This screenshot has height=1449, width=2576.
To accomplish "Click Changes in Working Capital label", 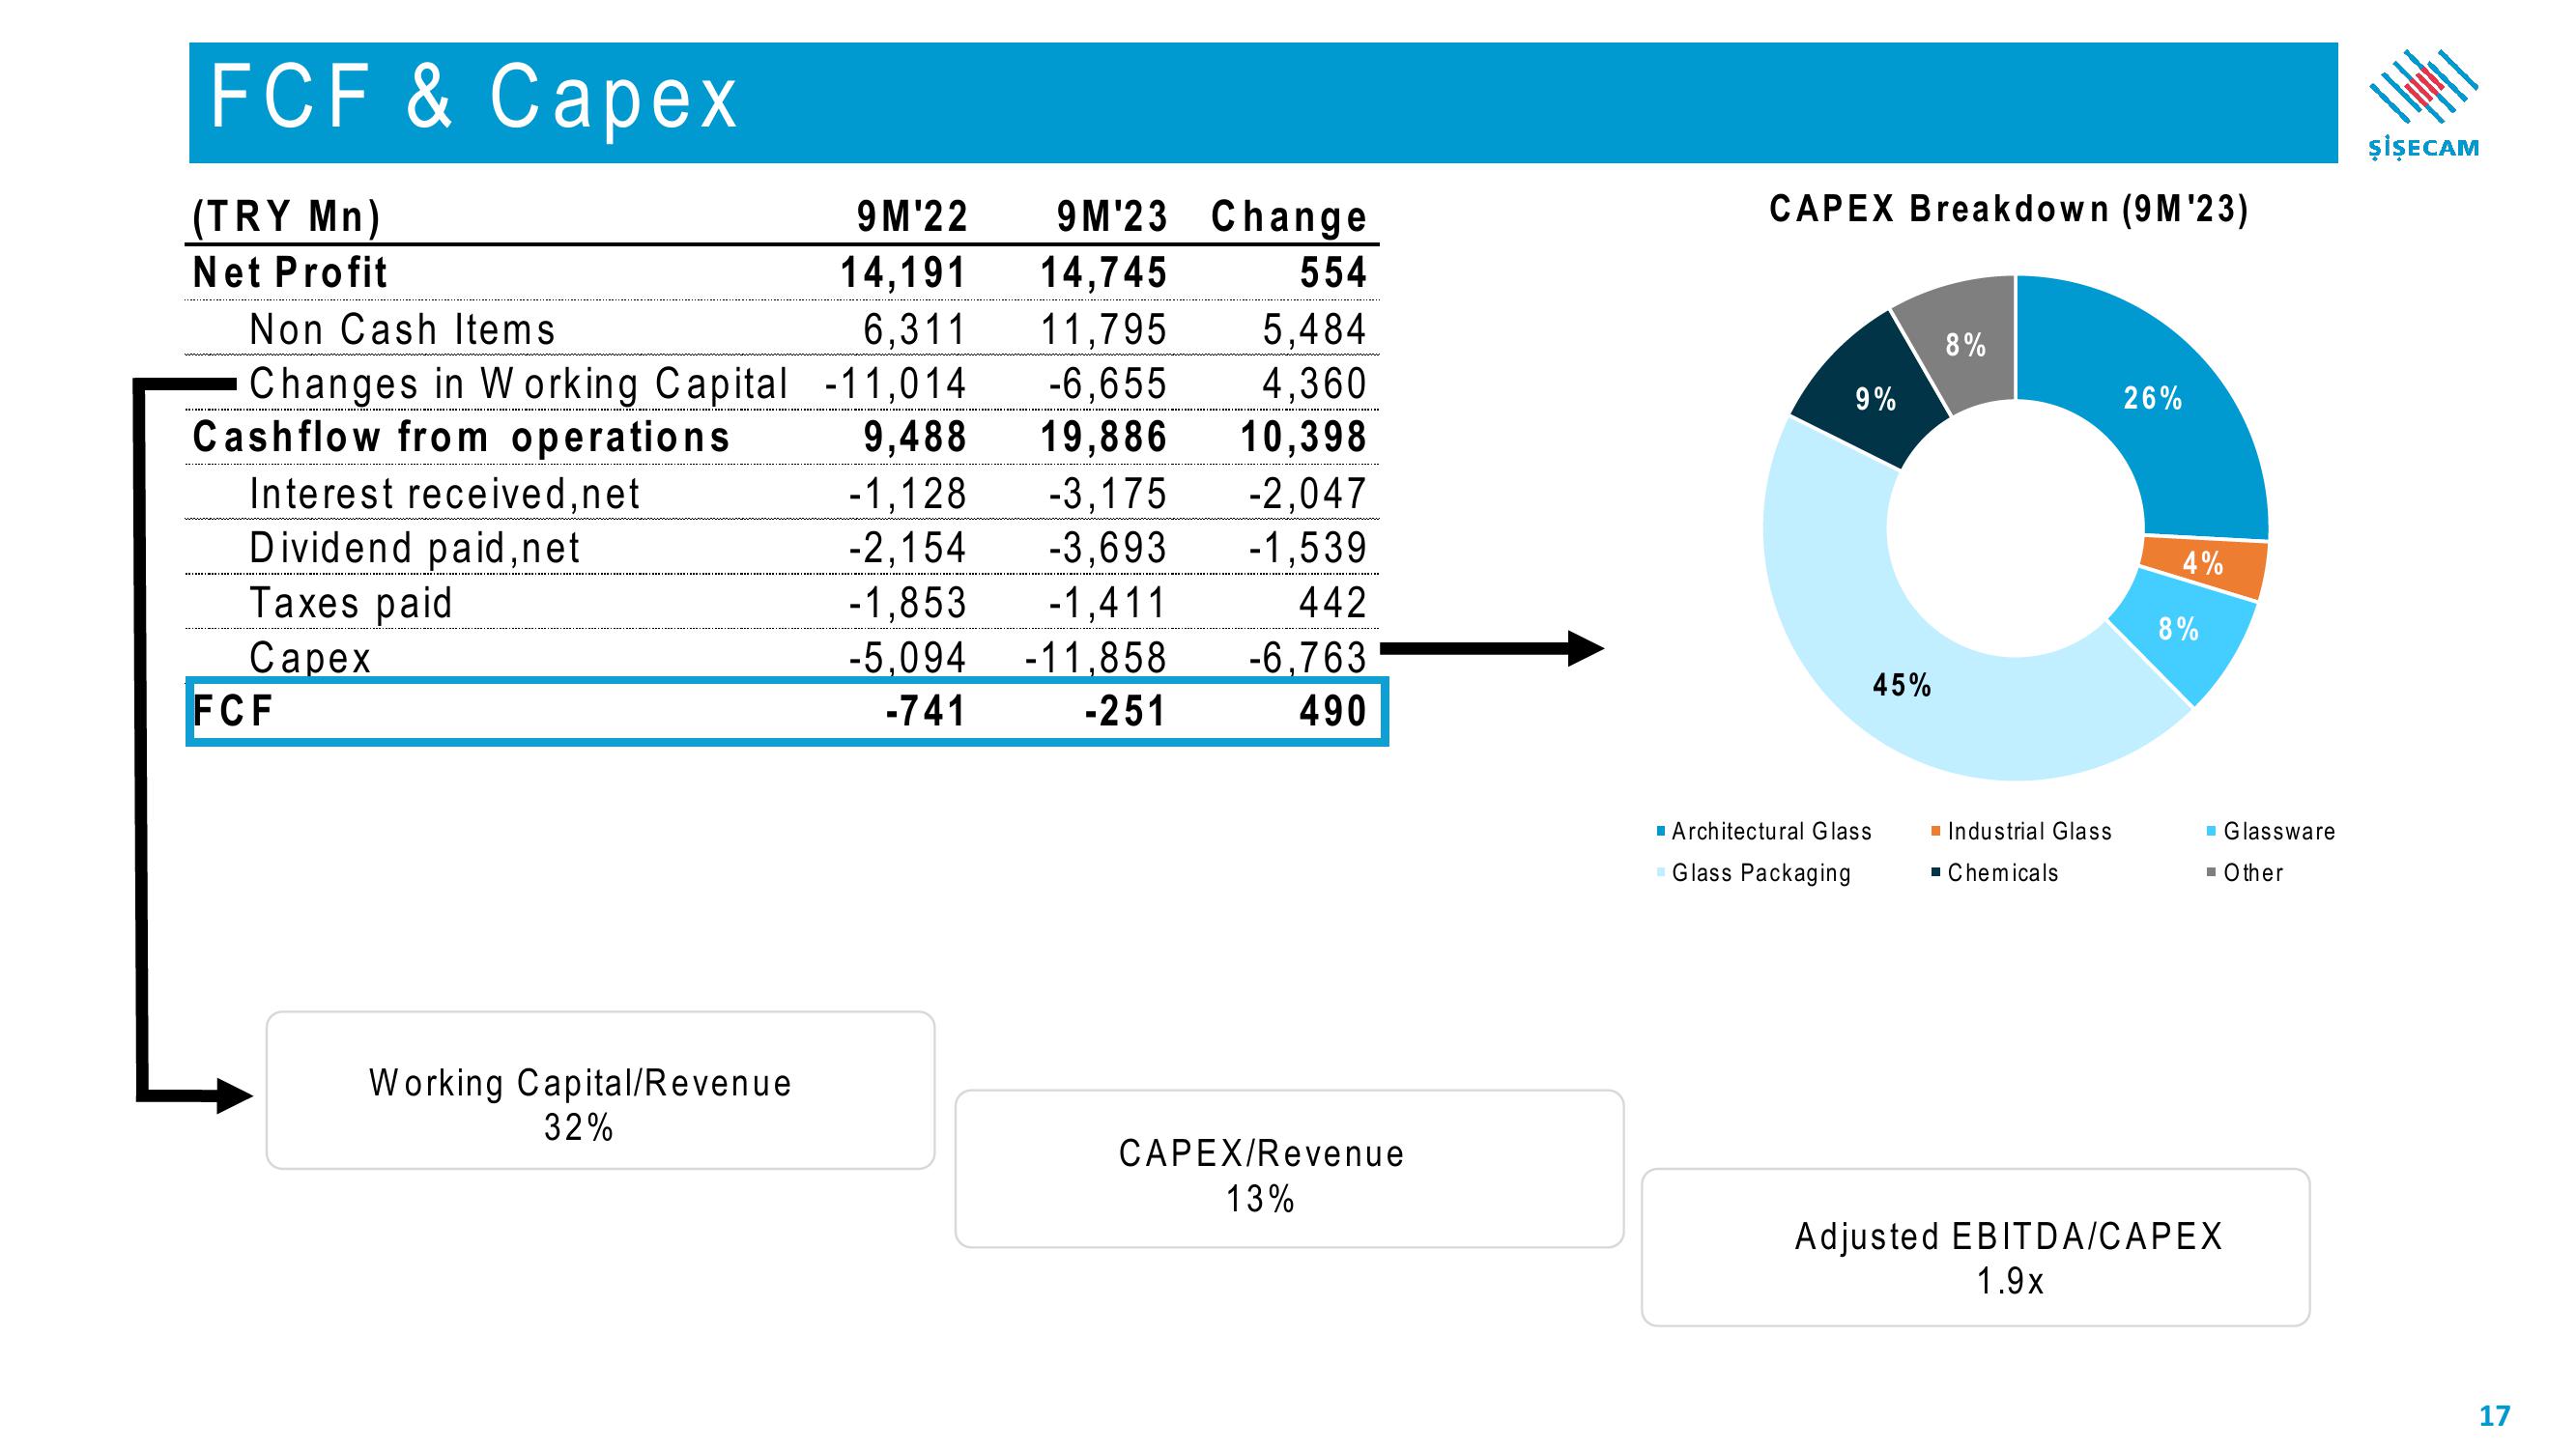I will click(x=518, y=384).
